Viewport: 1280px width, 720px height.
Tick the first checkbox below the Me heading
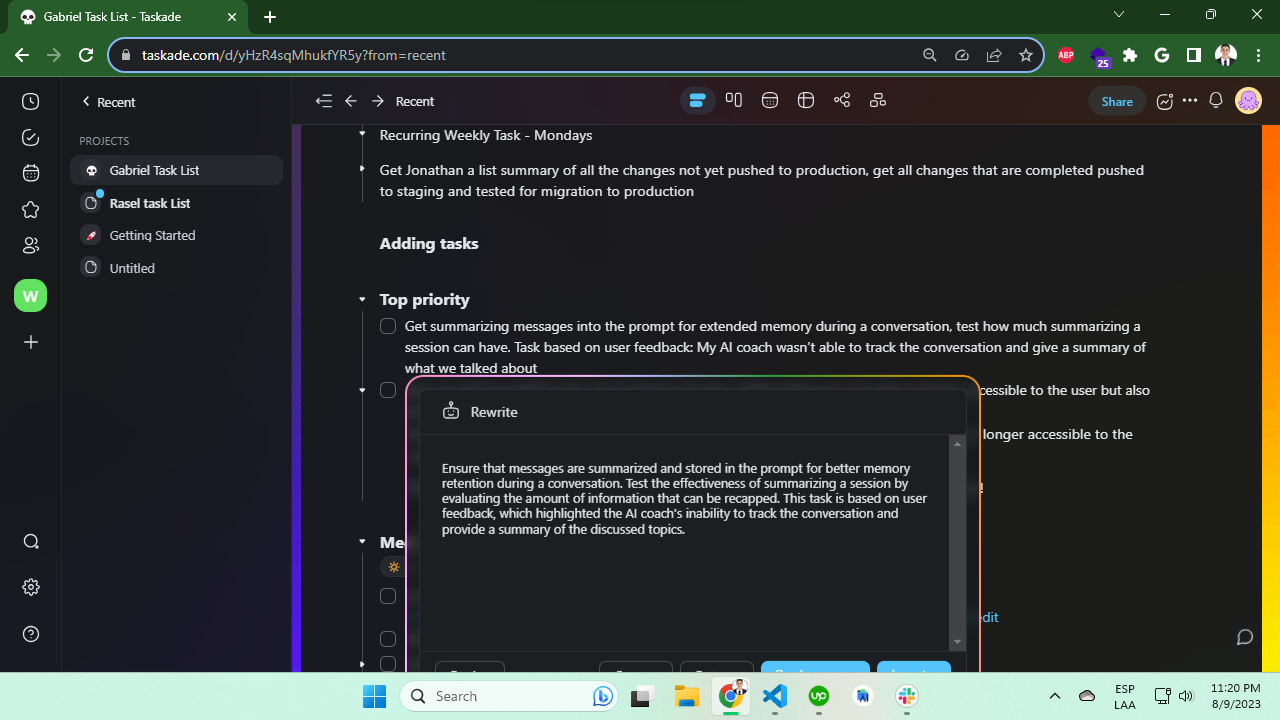coord(388,596)
